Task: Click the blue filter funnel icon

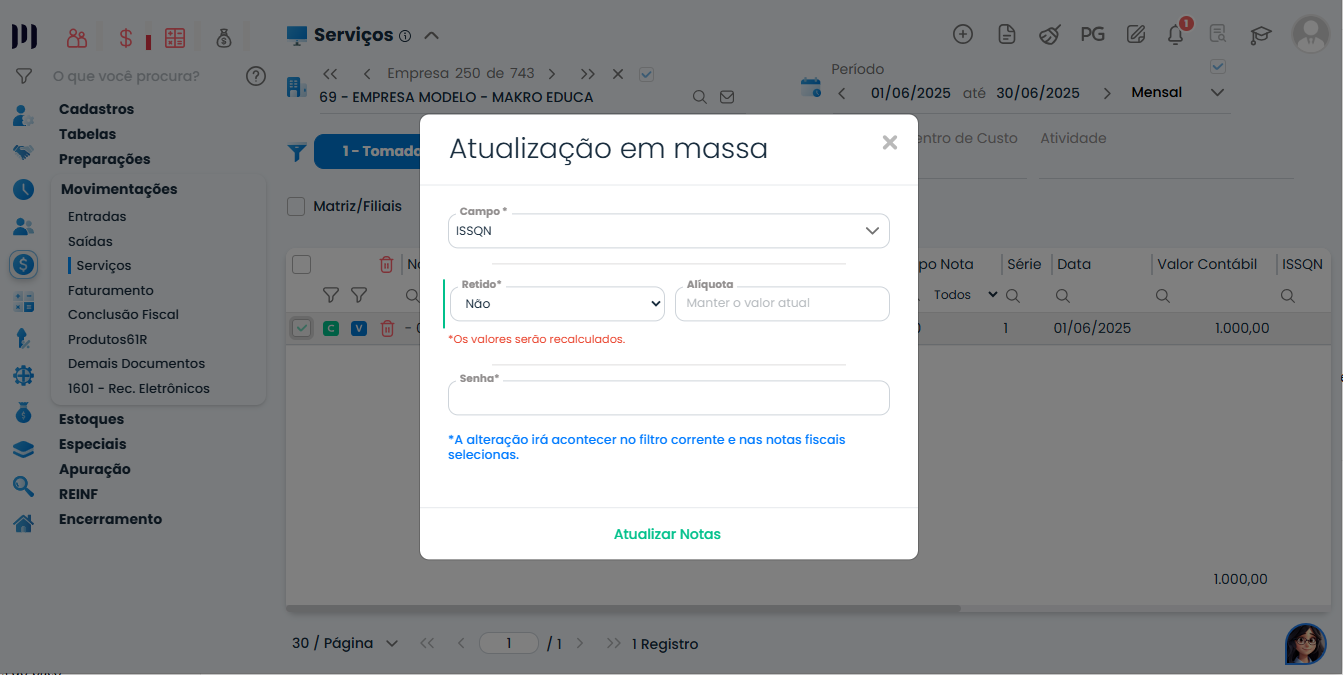Action: [x=297, y=152]
